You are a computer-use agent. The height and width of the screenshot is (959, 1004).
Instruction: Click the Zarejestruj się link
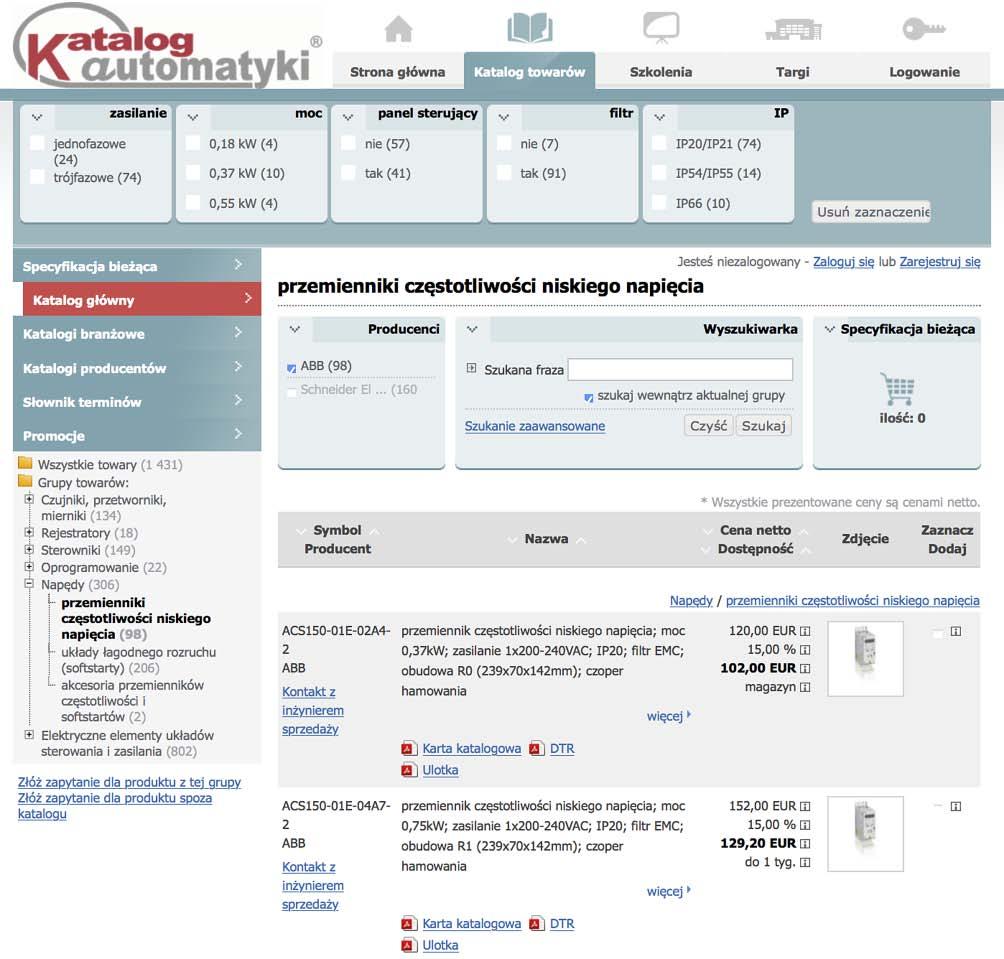point(940,262)
